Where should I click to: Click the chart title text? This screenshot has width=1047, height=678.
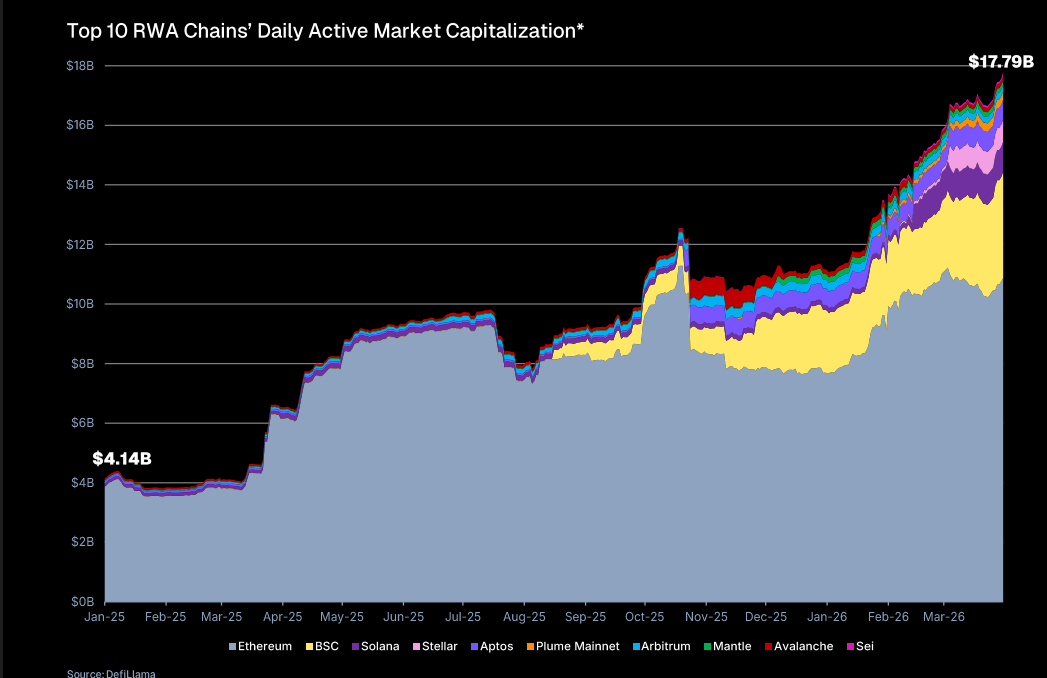325,31
